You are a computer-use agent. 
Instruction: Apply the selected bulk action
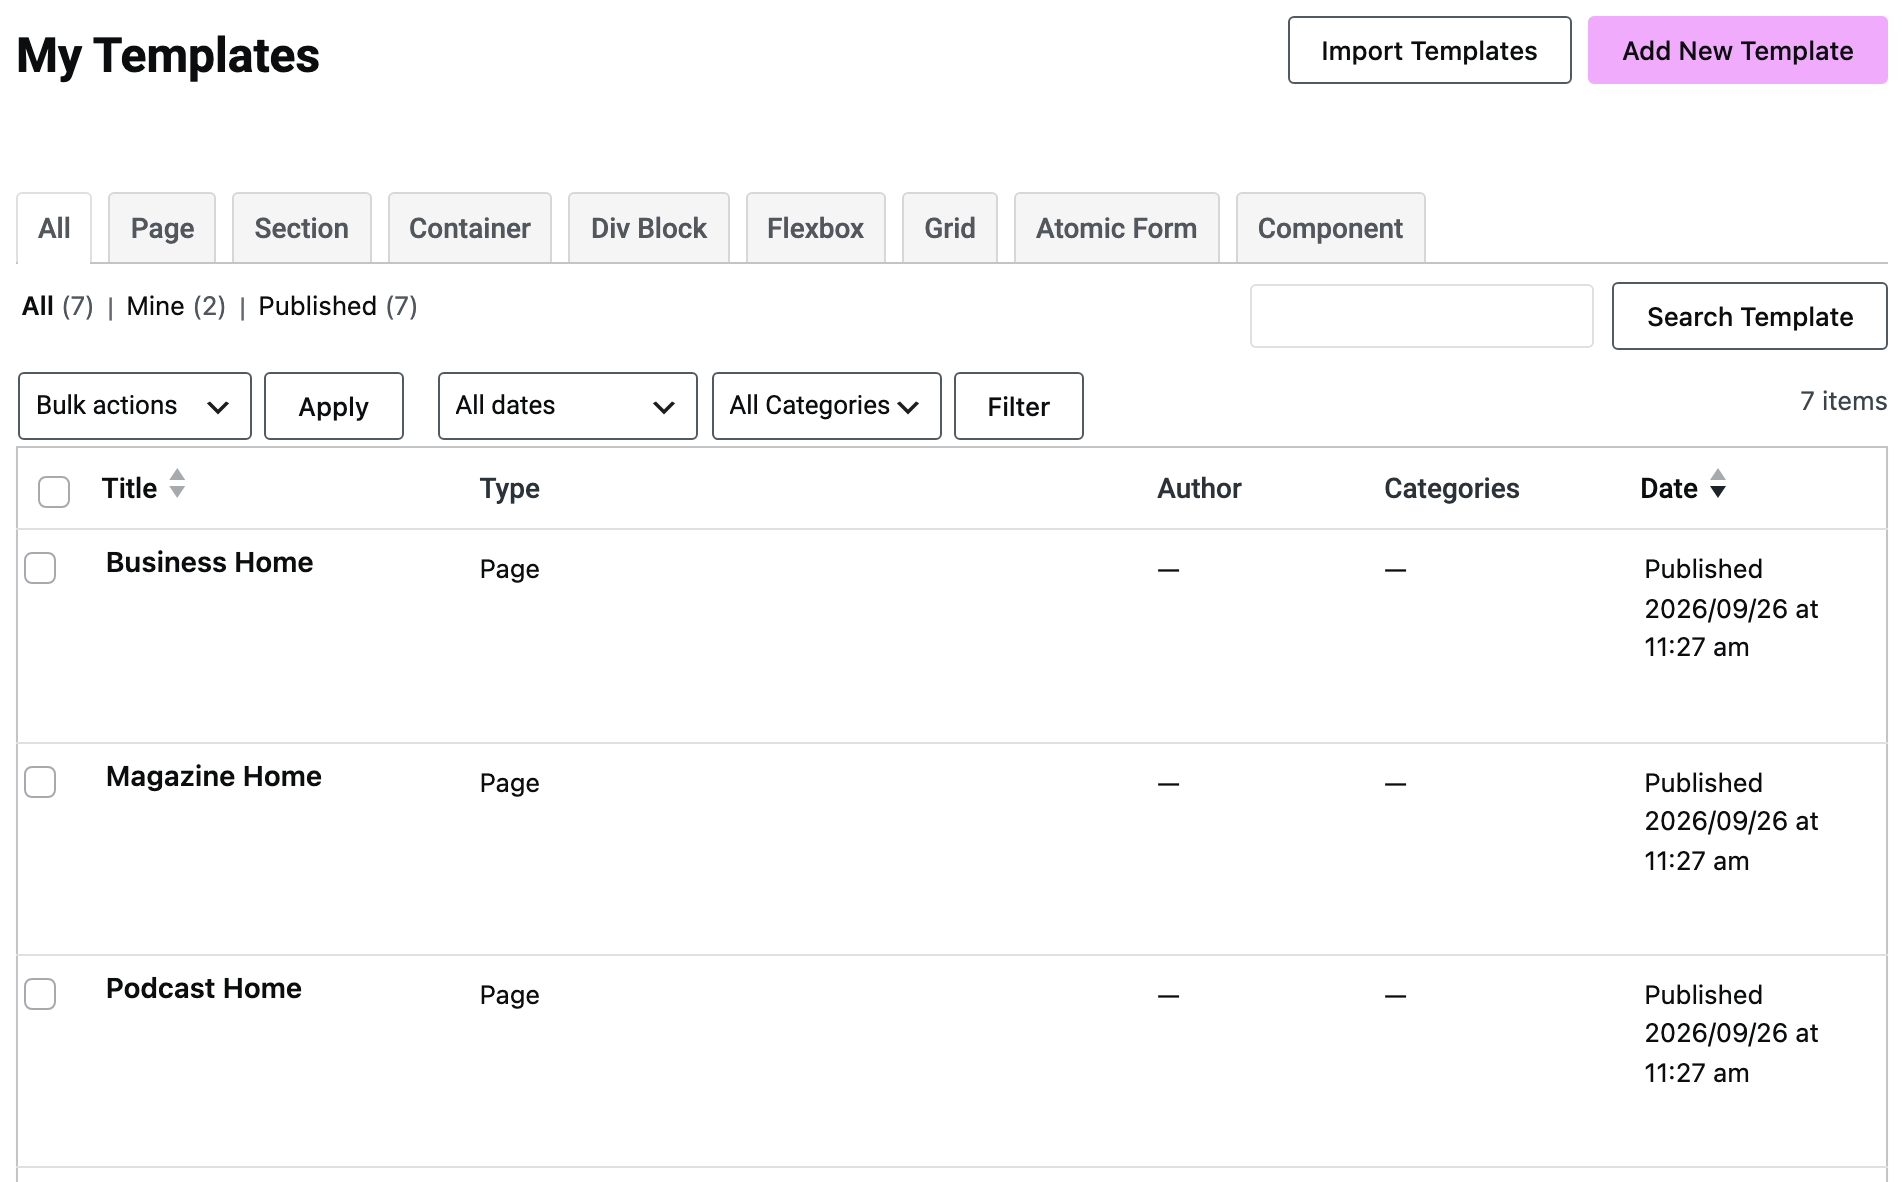click(334, 406)
